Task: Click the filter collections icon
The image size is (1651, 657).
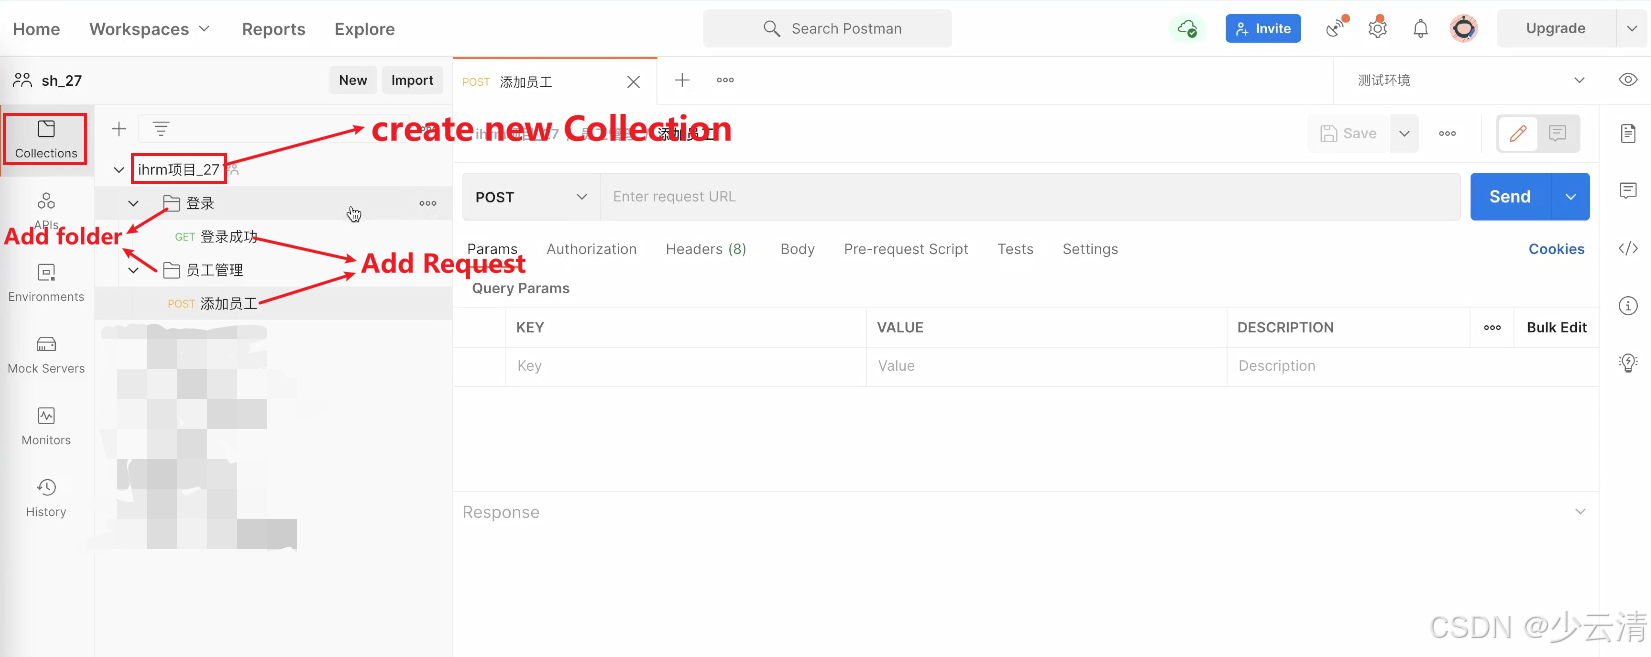Action: coord(161,129)
